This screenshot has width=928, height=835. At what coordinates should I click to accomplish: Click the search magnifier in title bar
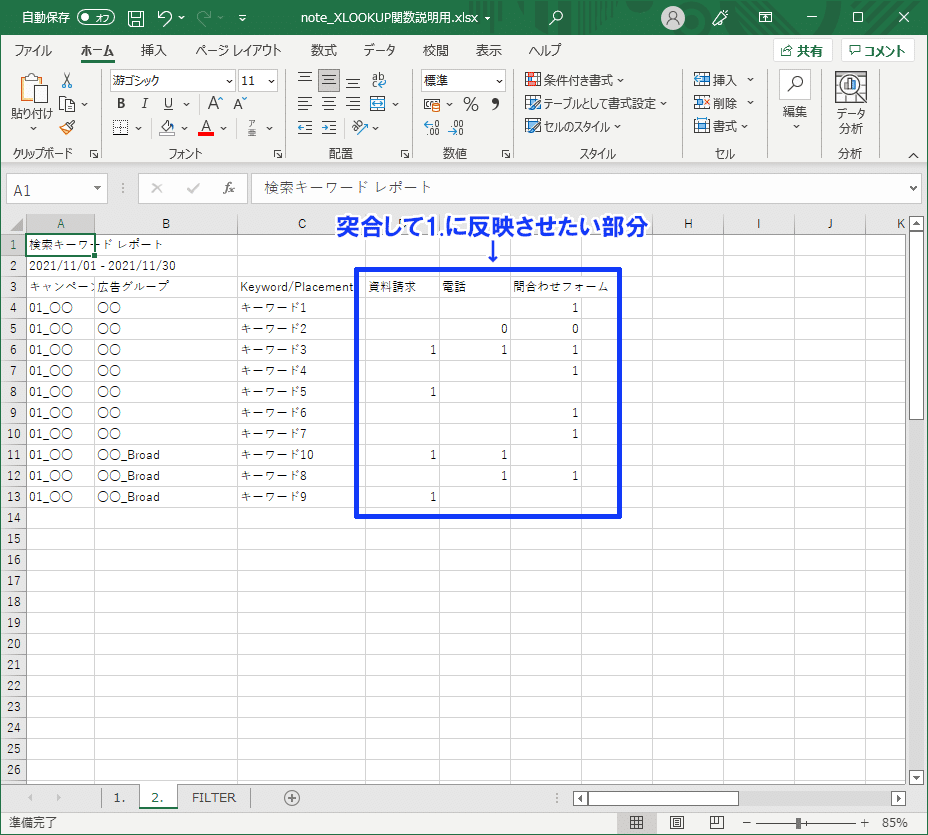point(555,18)
